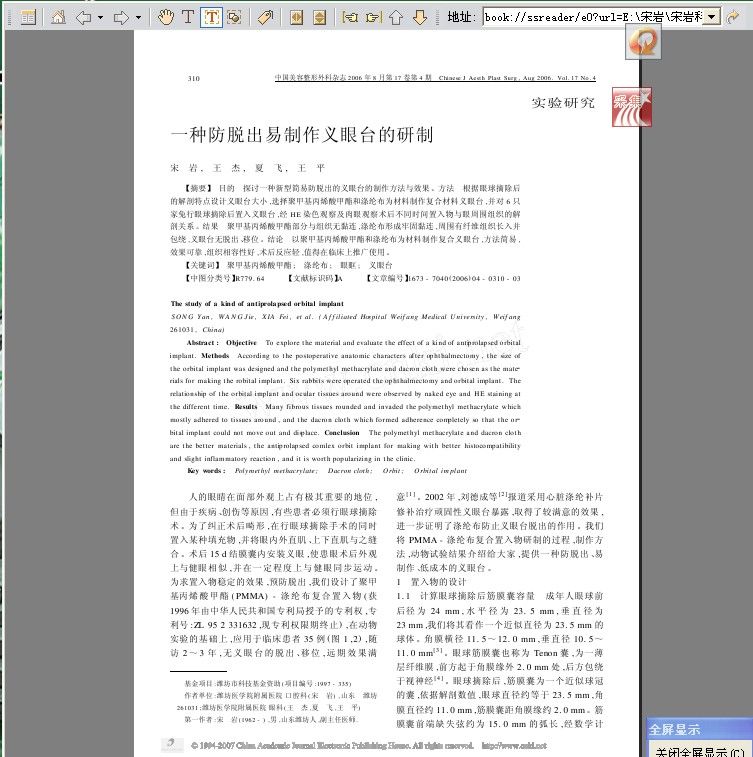
Task: Click the 关闭全屏显示 button
Action: (x=699, y=750)
